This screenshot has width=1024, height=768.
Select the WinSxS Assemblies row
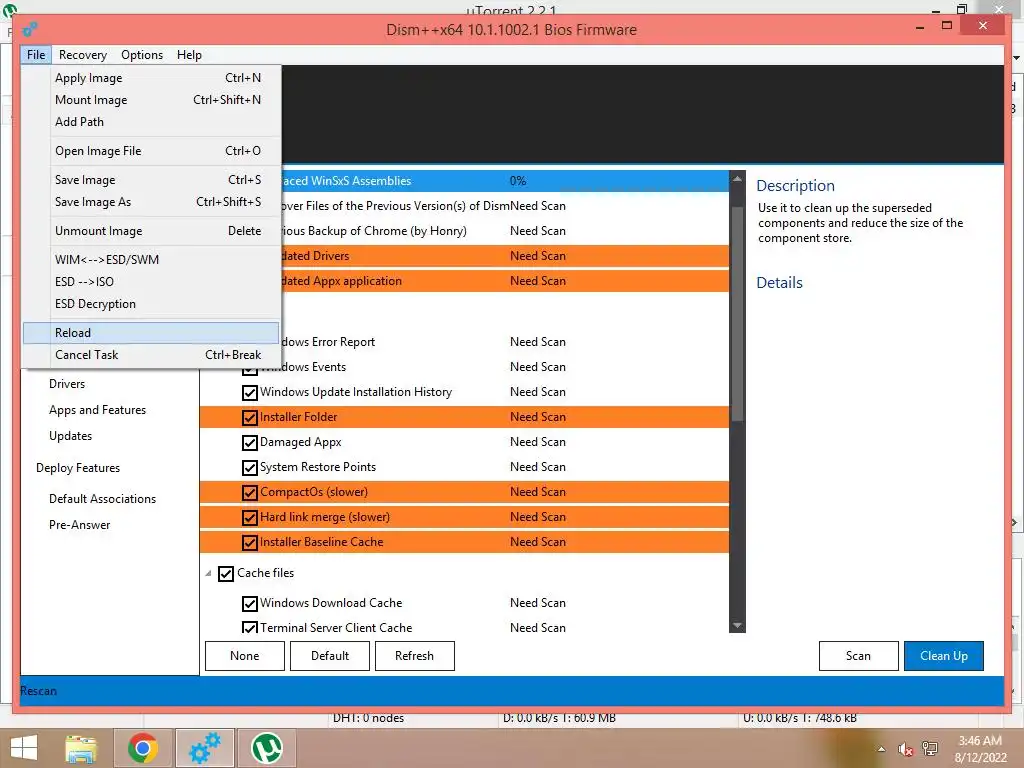tap(505, 181)
